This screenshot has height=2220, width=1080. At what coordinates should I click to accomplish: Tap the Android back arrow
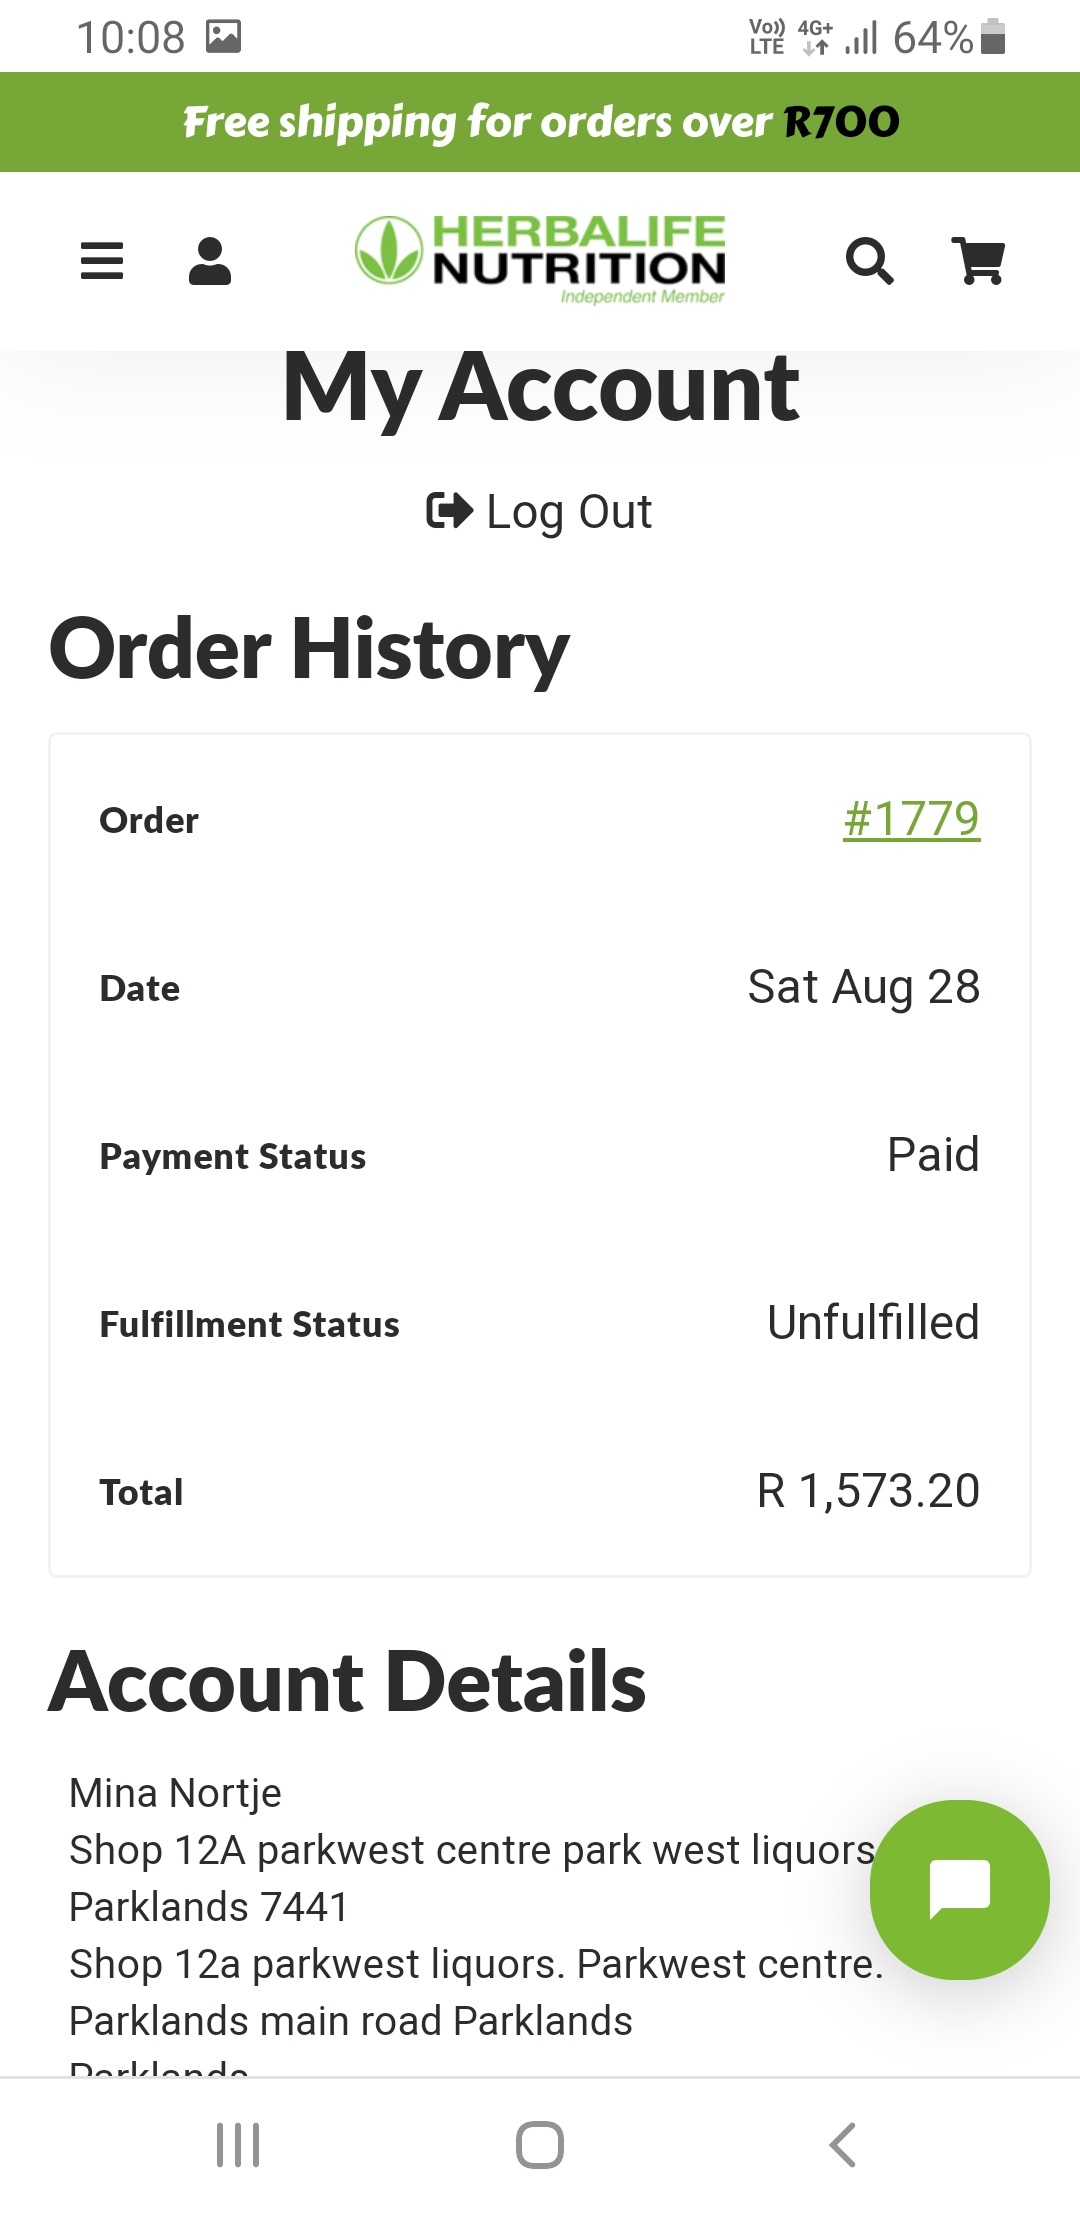point(843,2145)
